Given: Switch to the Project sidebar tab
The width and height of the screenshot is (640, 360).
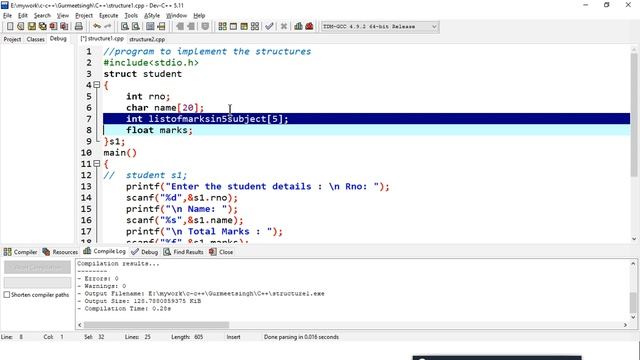Looking at the screenshot, I should point(12,39).
